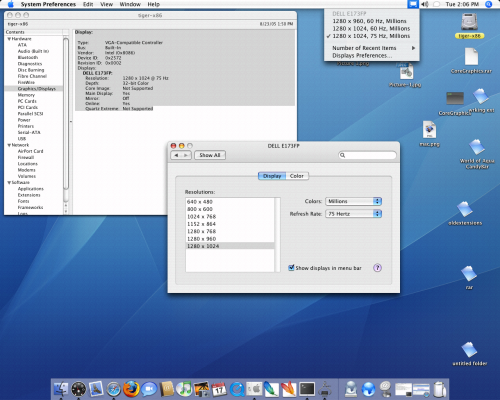Open the View menu
Screen dimensions: 500x400
[x=106, y=4]
